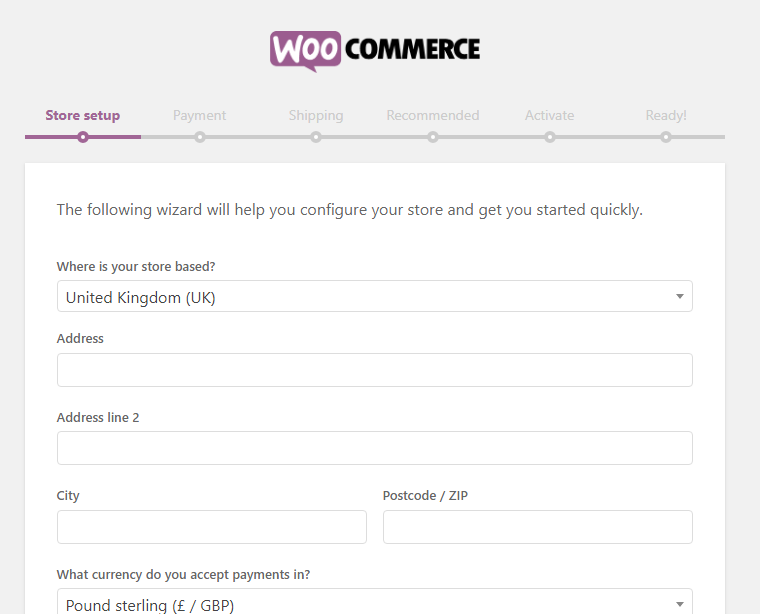Click the Postcode / ZIP field
Image resolution: width=760 pixels, height=614 pixels.
click(x=538, y=527)
